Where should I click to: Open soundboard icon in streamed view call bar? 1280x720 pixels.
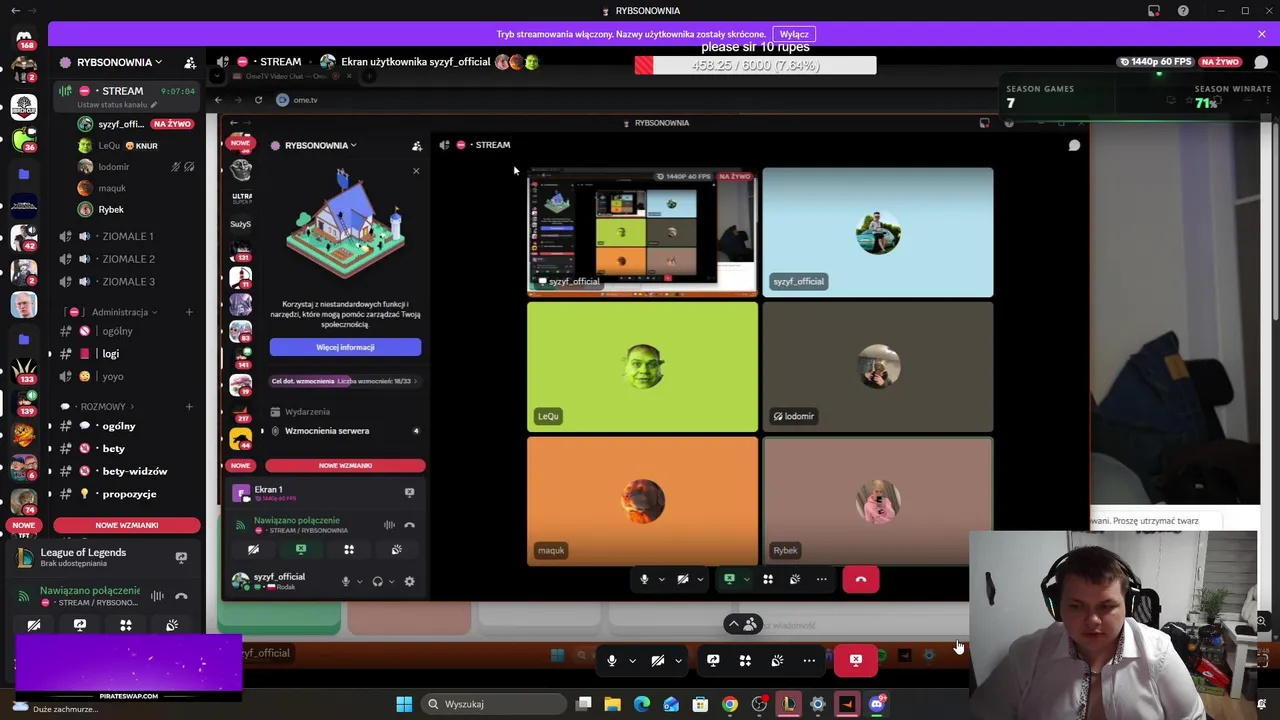coord(795,579)
